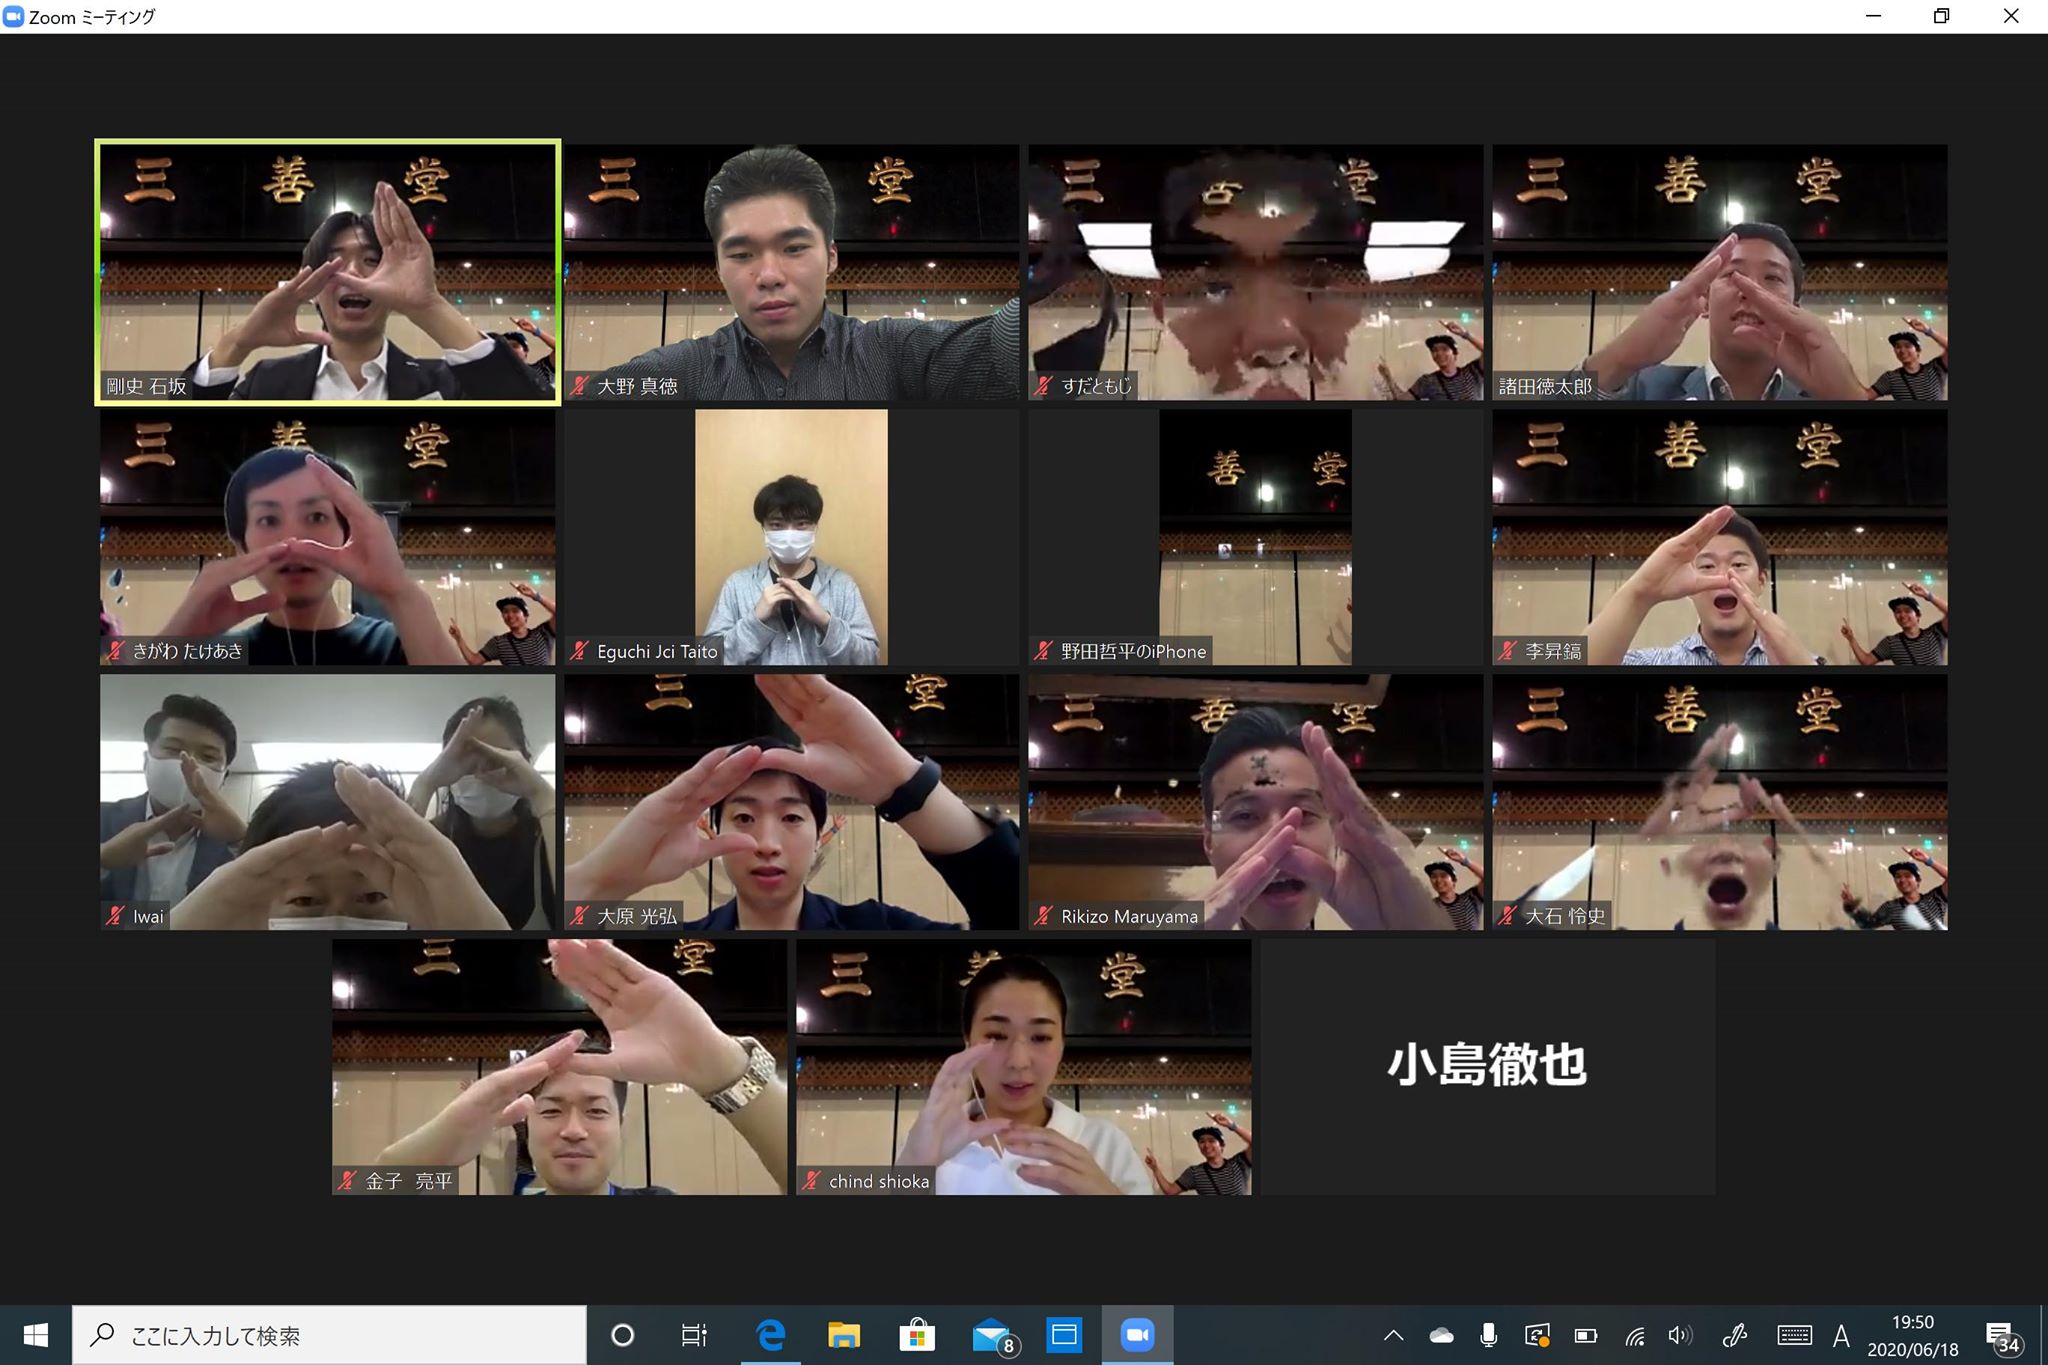Click the search box in taskbar

pos(330,1335)
